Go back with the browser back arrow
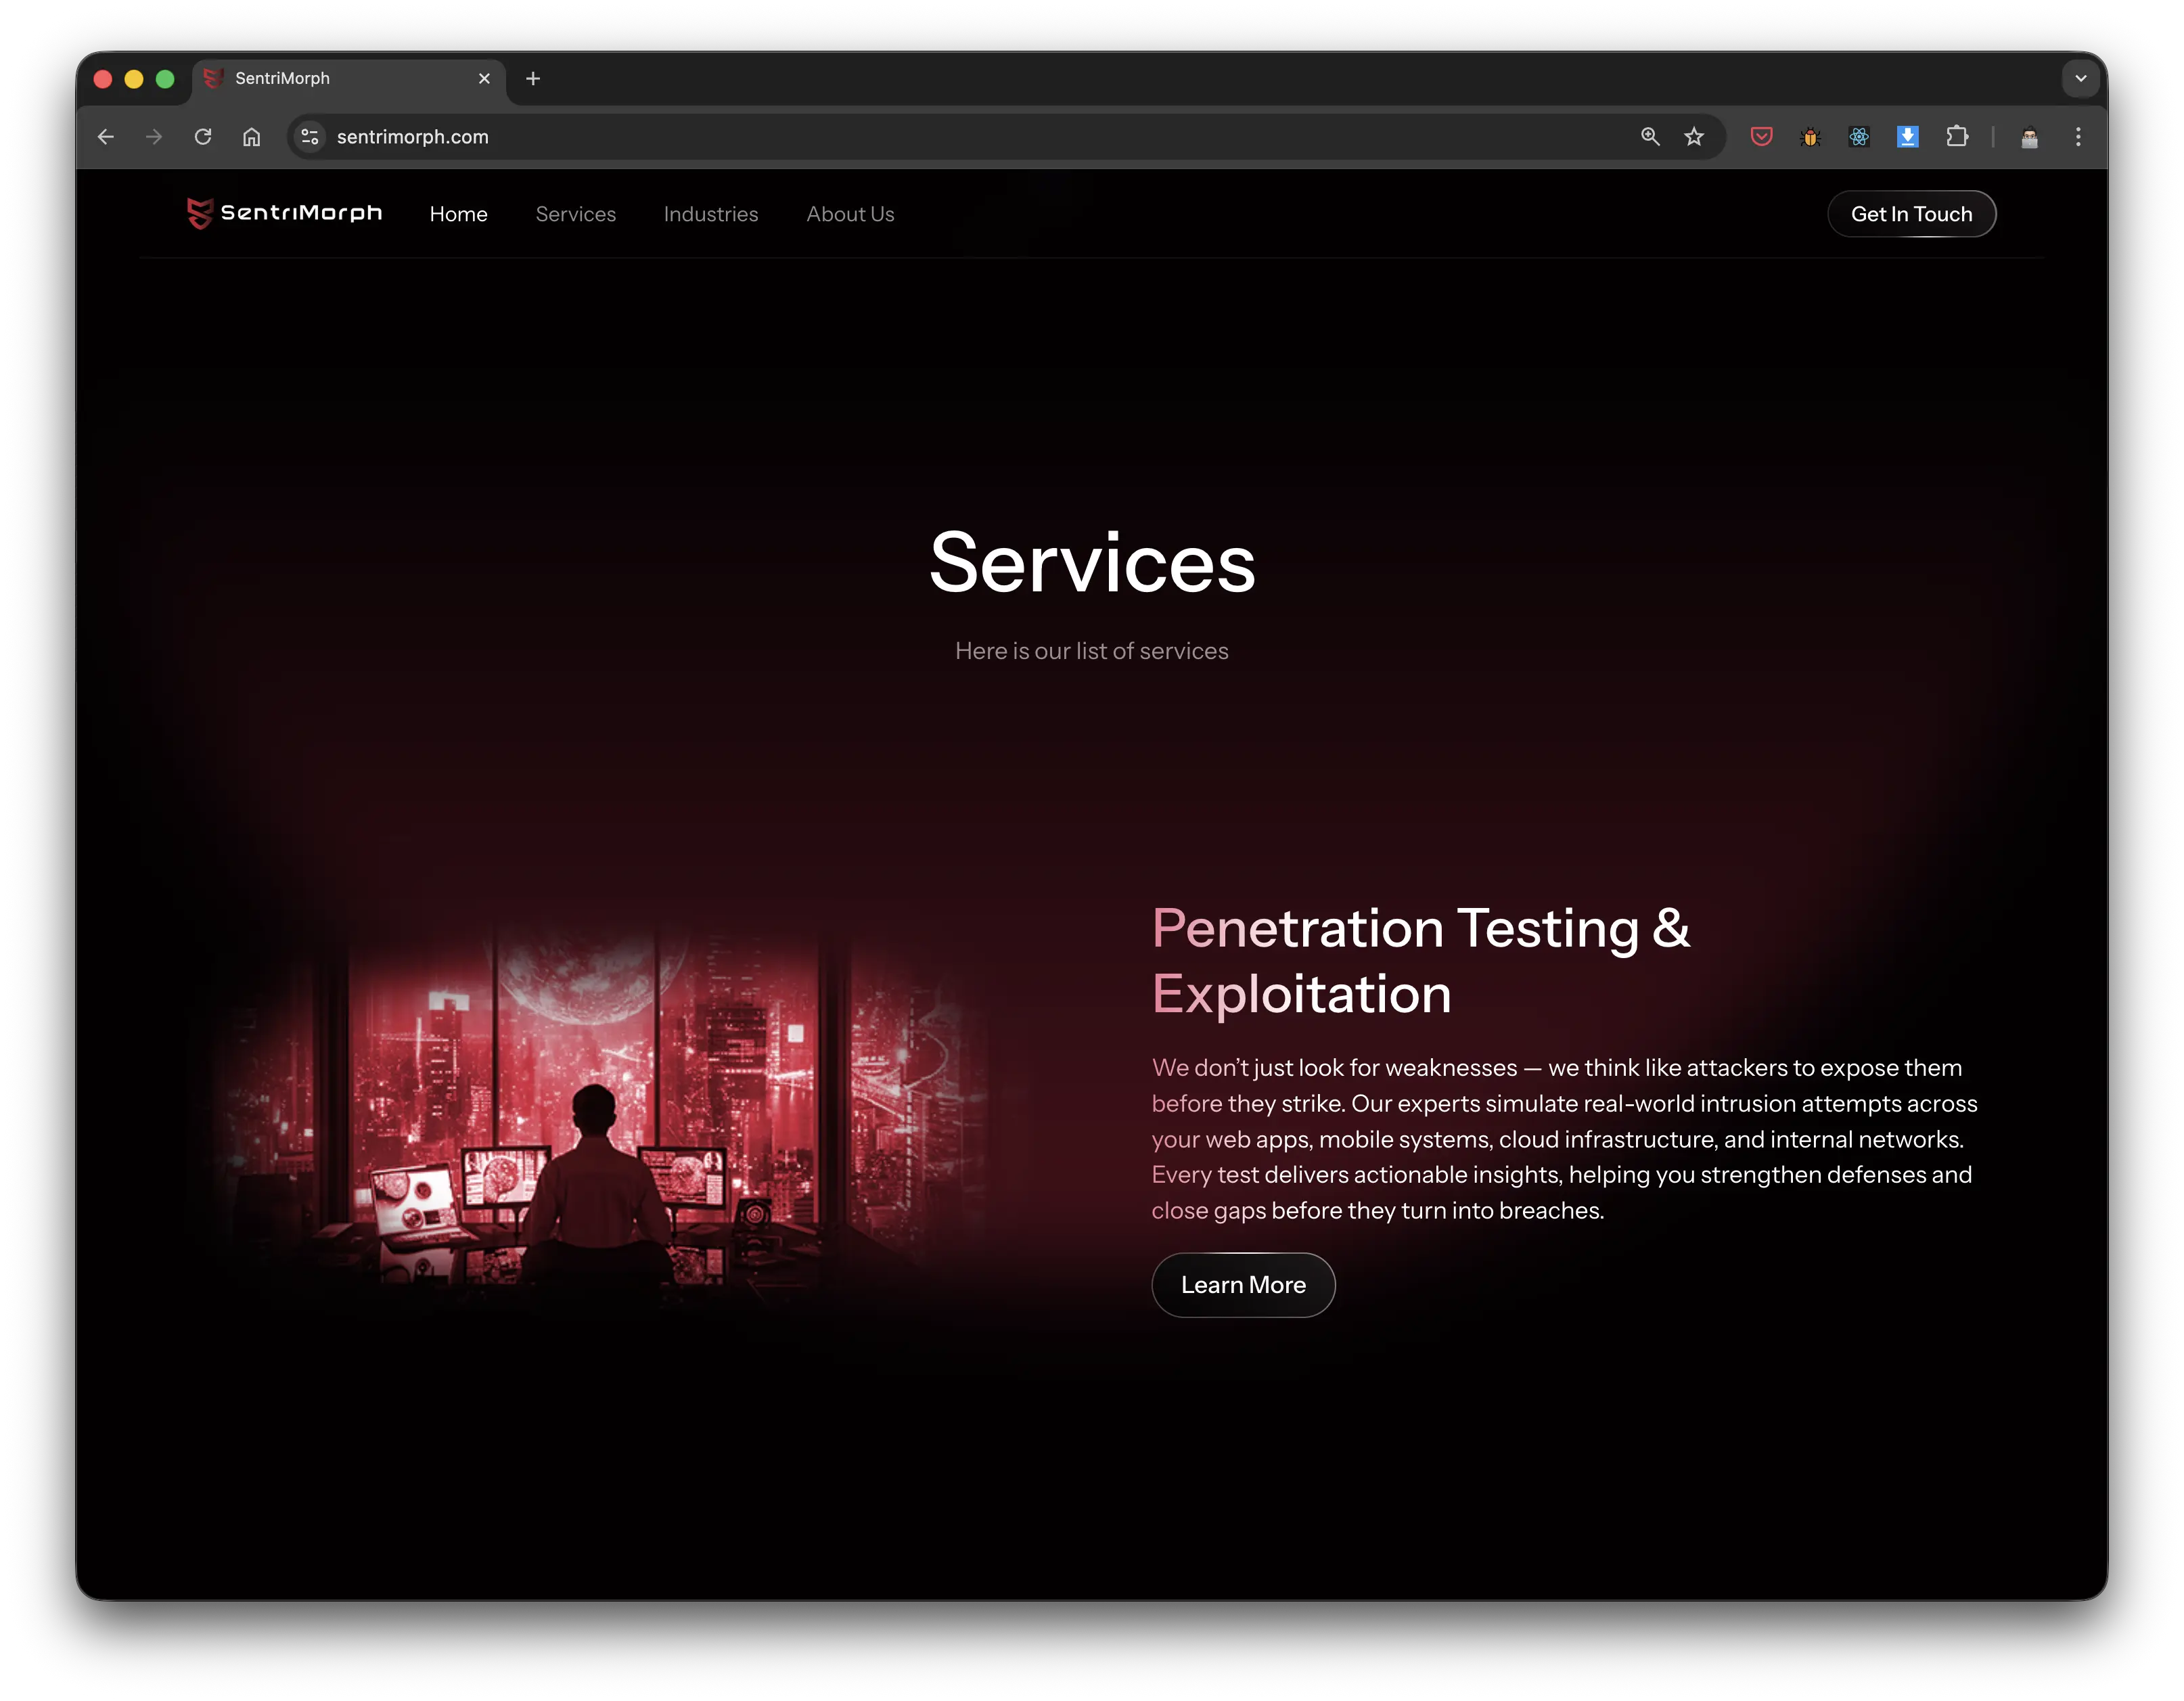This screenshot has width=2184, height=1701. point(106,137)
